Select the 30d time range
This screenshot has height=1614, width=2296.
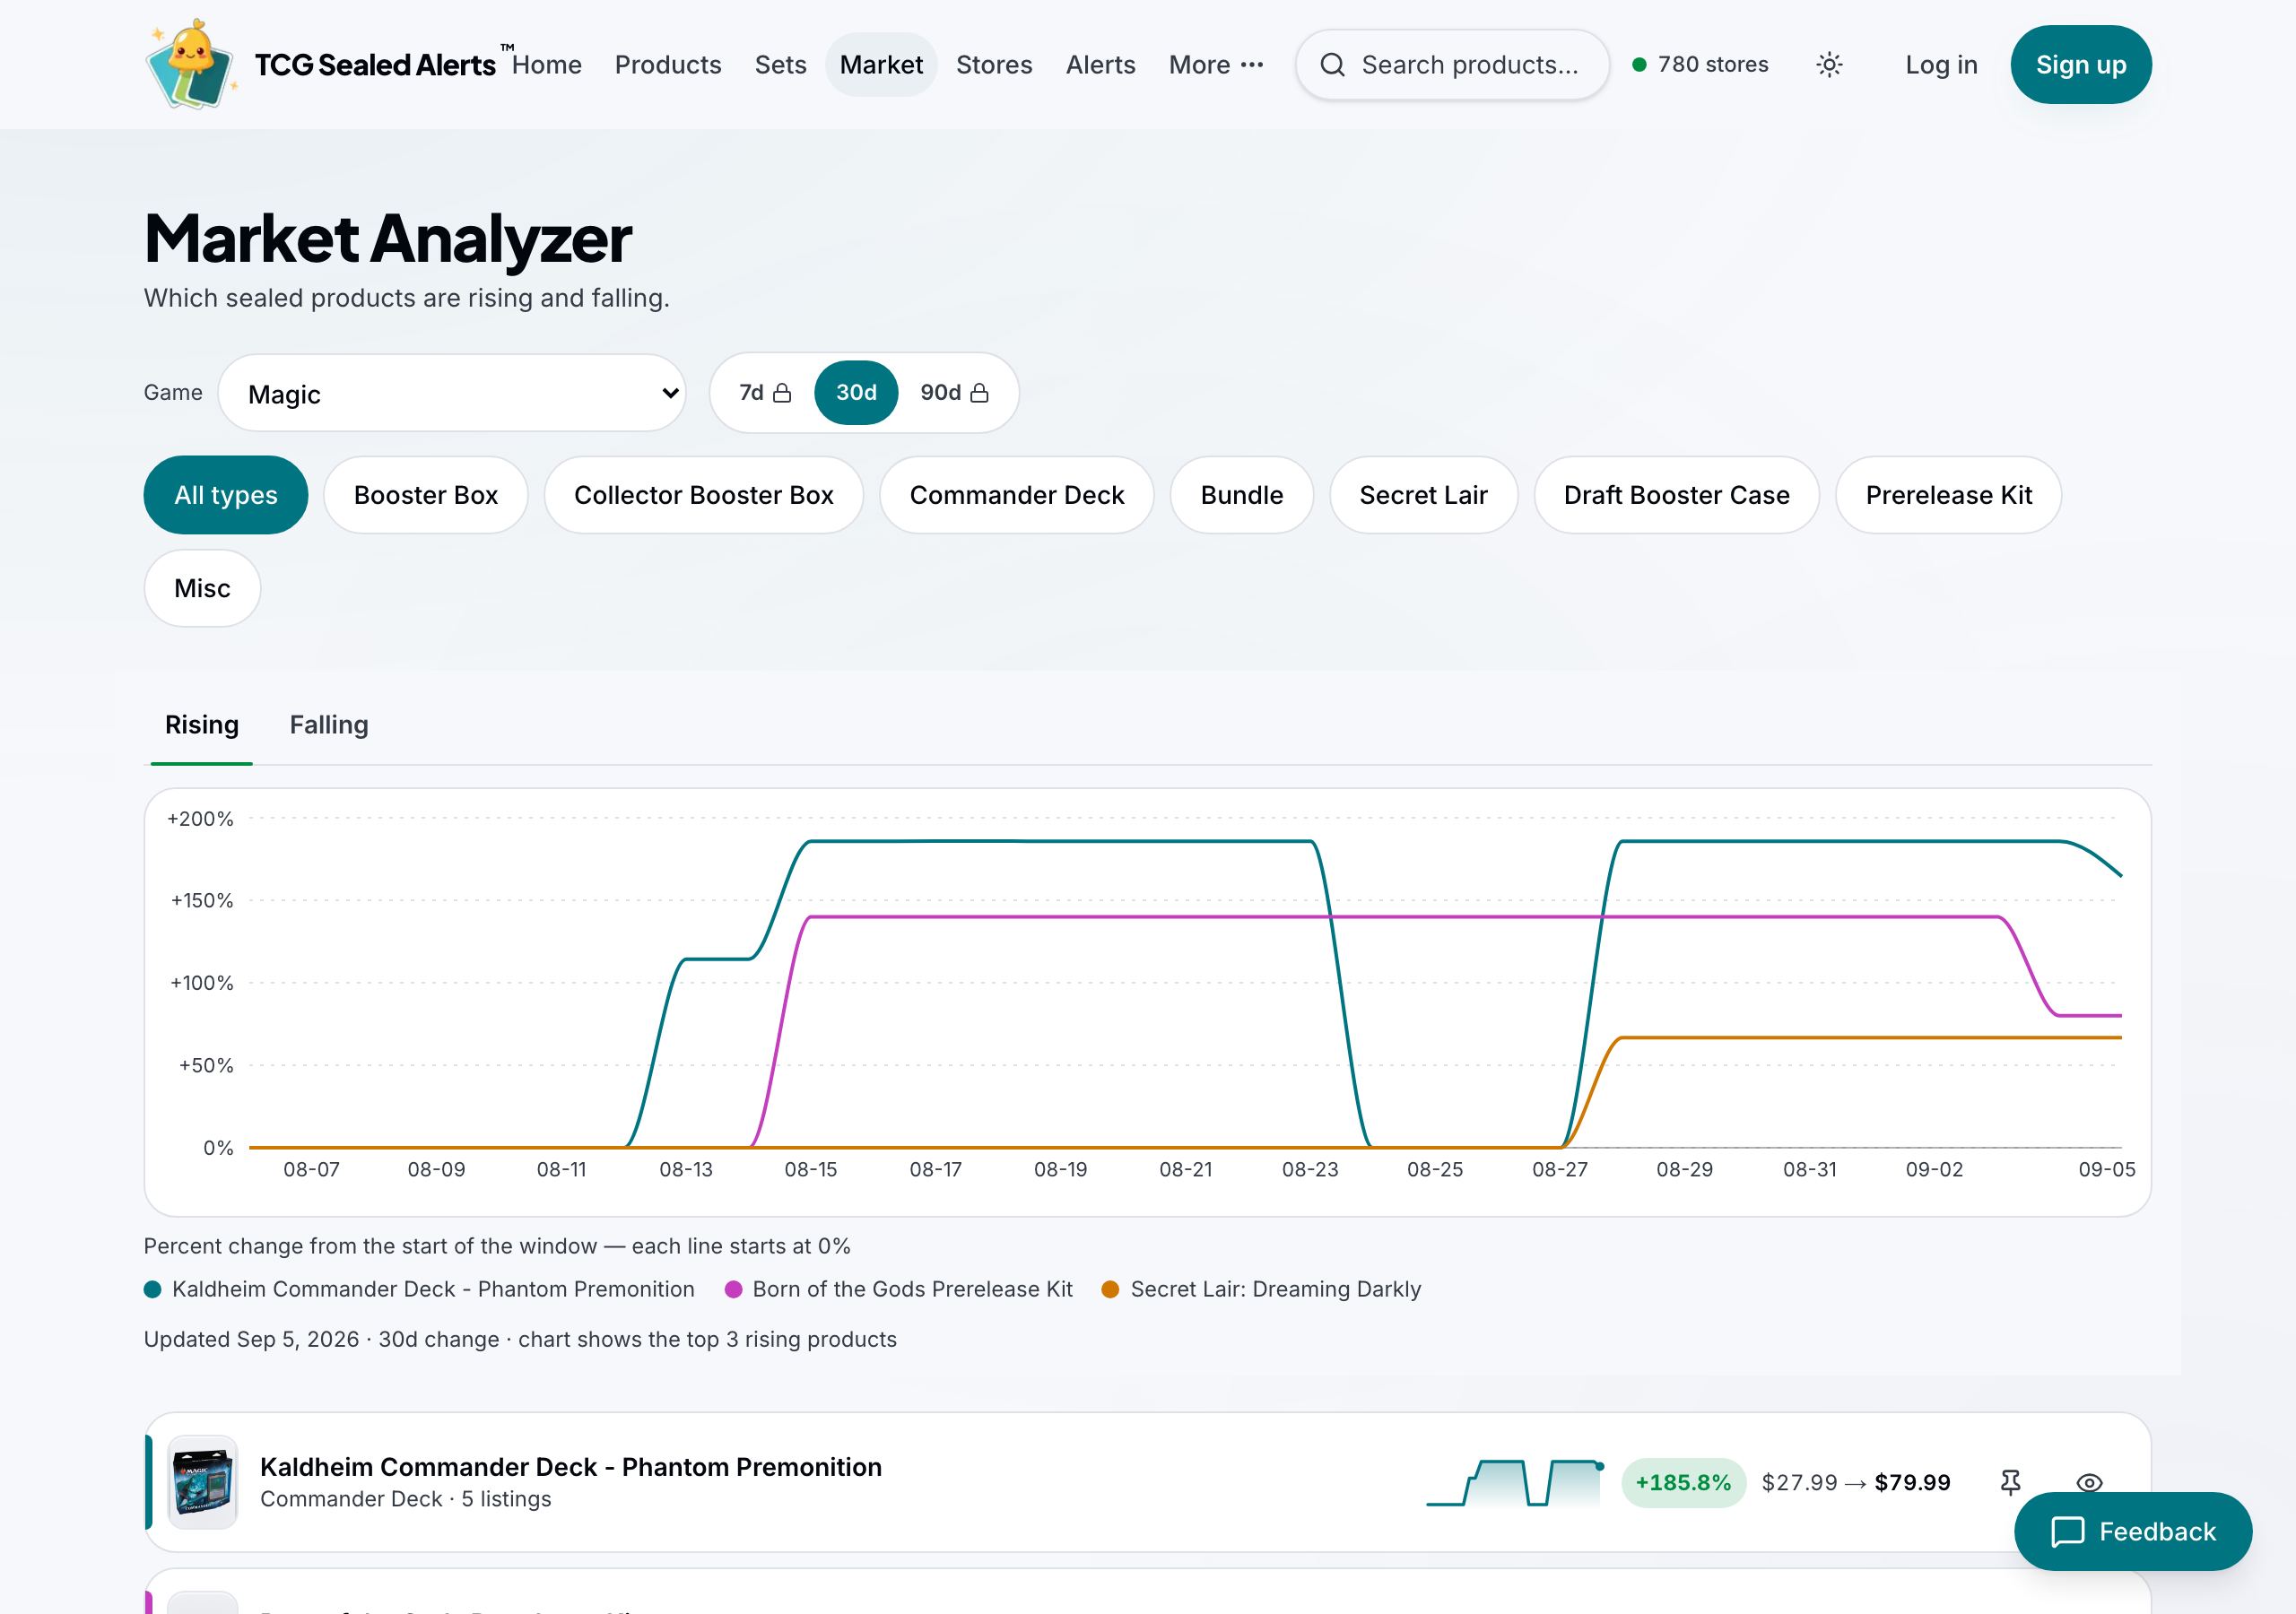856,393
